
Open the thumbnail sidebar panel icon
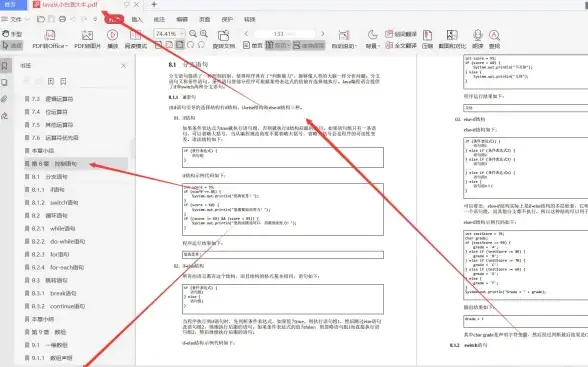5,82
